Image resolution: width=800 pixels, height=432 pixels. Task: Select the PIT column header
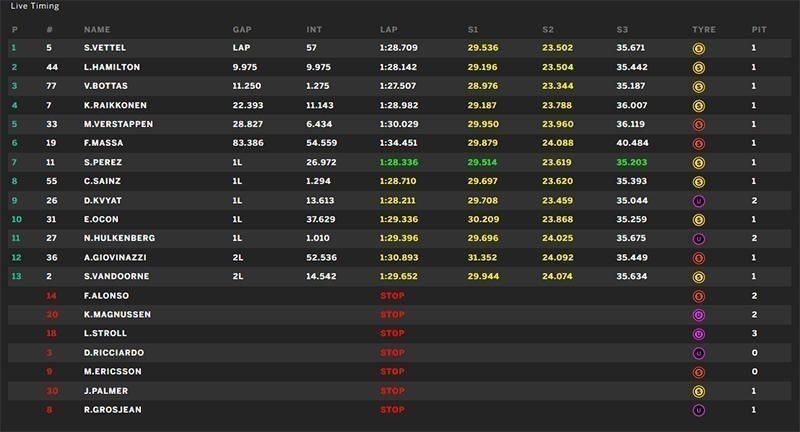click(x=759, y=30)
